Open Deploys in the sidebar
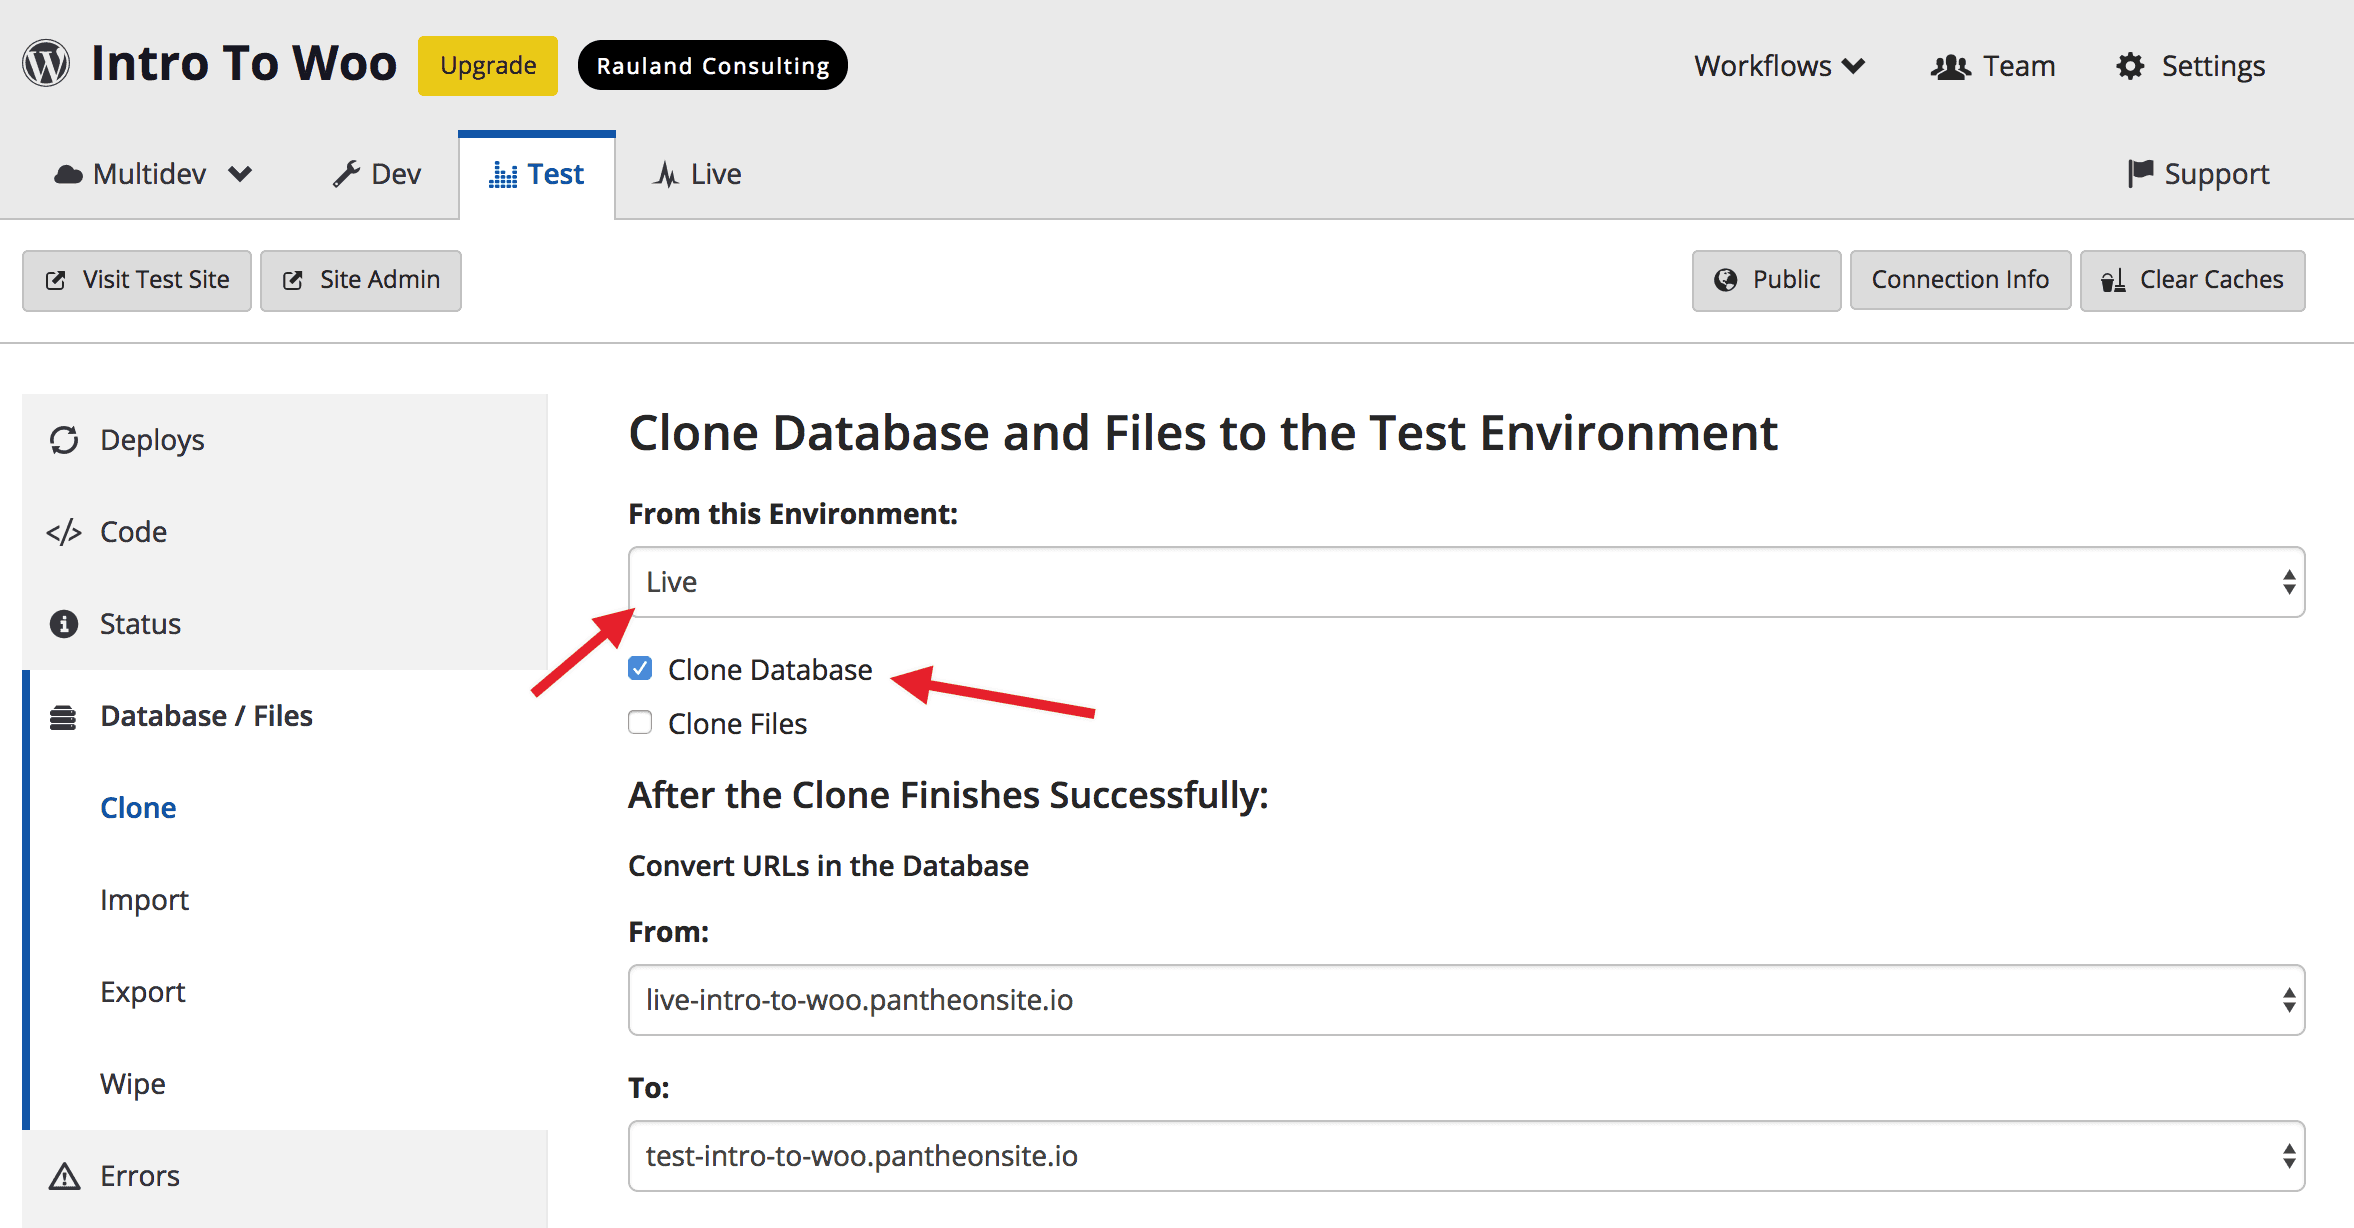 pos(285,440)
